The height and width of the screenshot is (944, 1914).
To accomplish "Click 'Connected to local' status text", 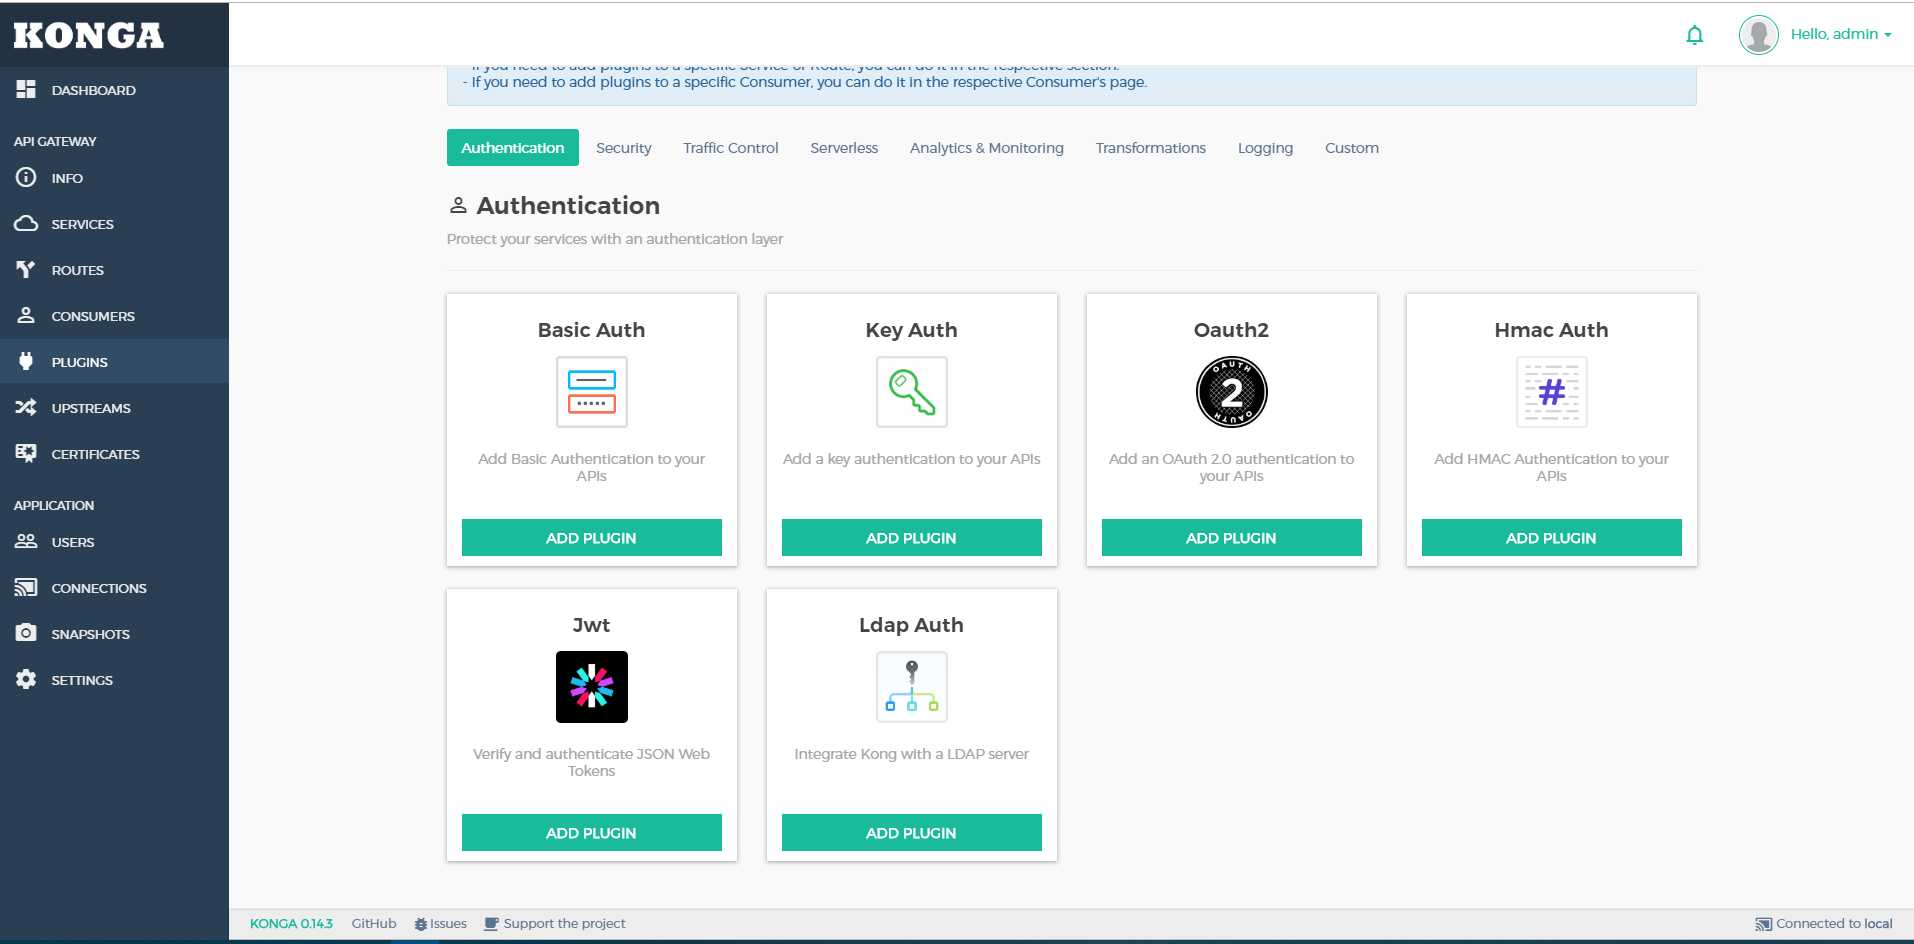I will click(x=1834, y=924).
